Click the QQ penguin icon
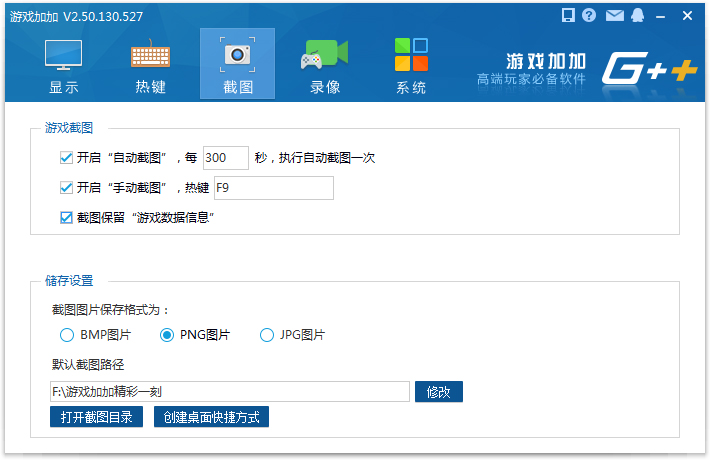The image size is (710, 460). point(637,15)
